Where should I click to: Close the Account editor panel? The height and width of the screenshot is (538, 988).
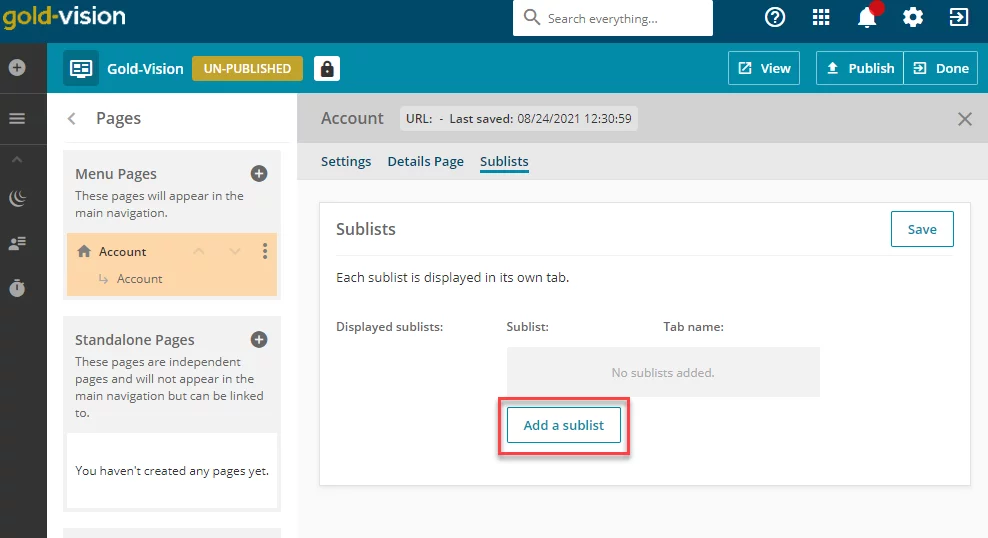[x=964, y=118]
